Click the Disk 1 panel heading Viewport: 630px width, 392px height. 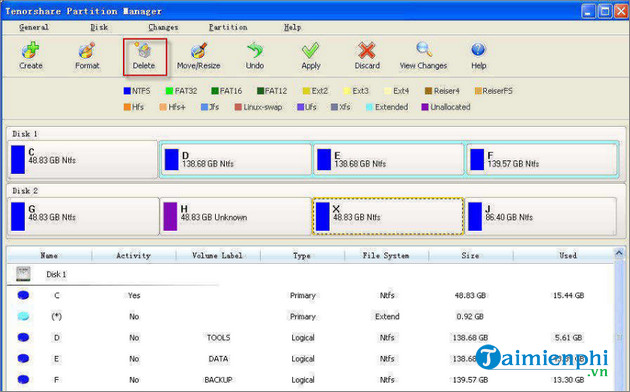pos(25,134)
